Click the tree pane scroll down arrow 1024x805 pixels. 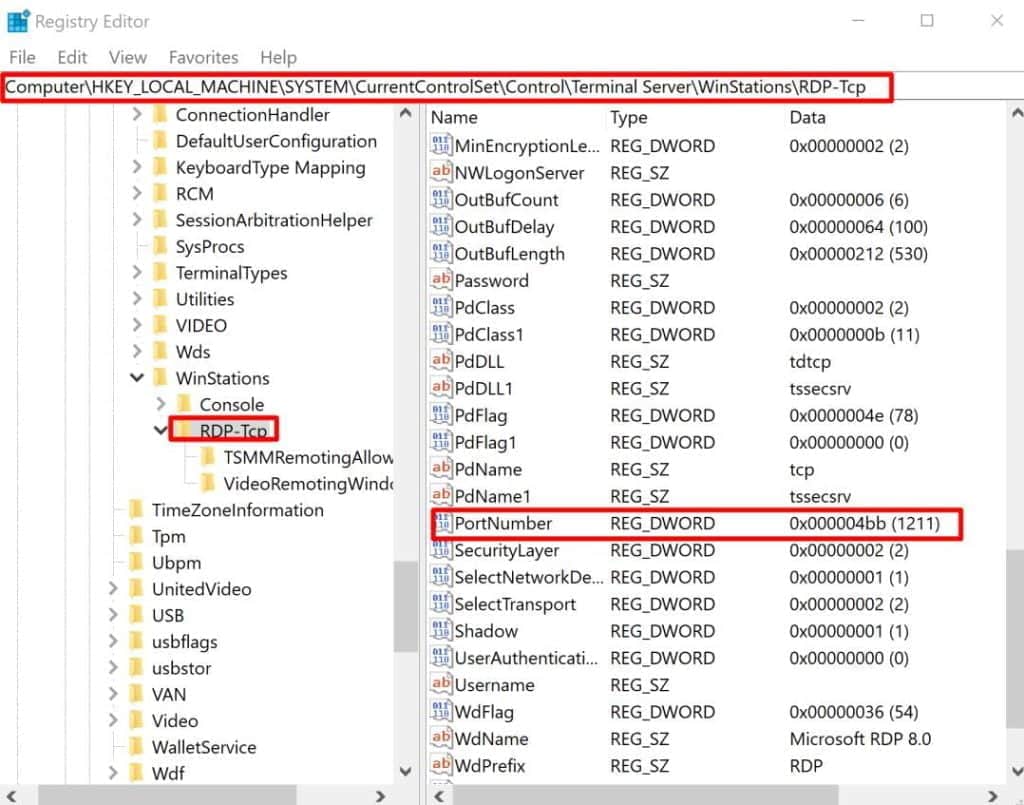405,771
